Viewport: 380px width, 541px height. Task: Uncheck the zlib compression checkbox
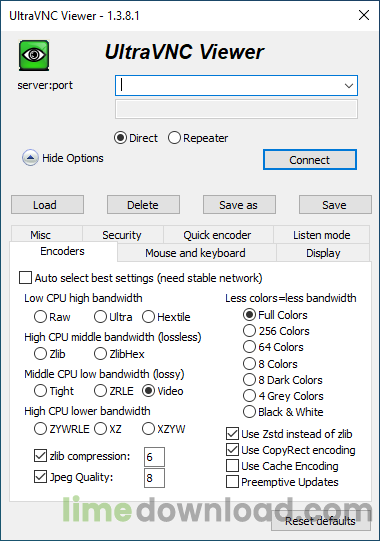pyautogui.click(x=40, y=456)
